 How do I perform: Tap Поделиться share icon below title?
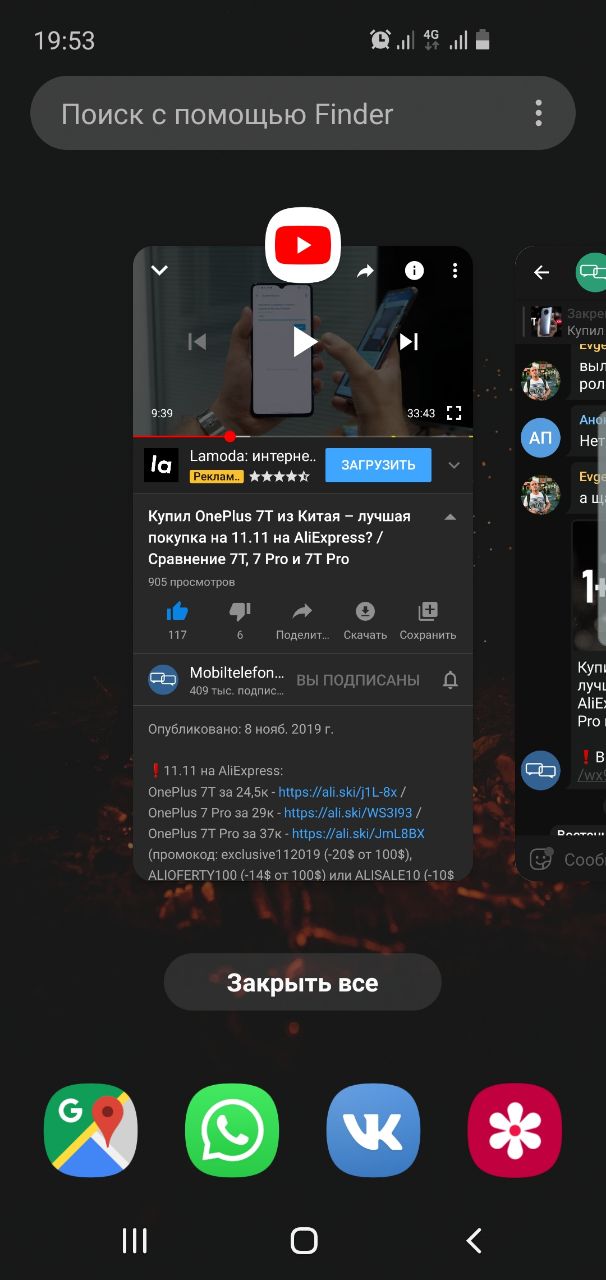click(302, 611)
